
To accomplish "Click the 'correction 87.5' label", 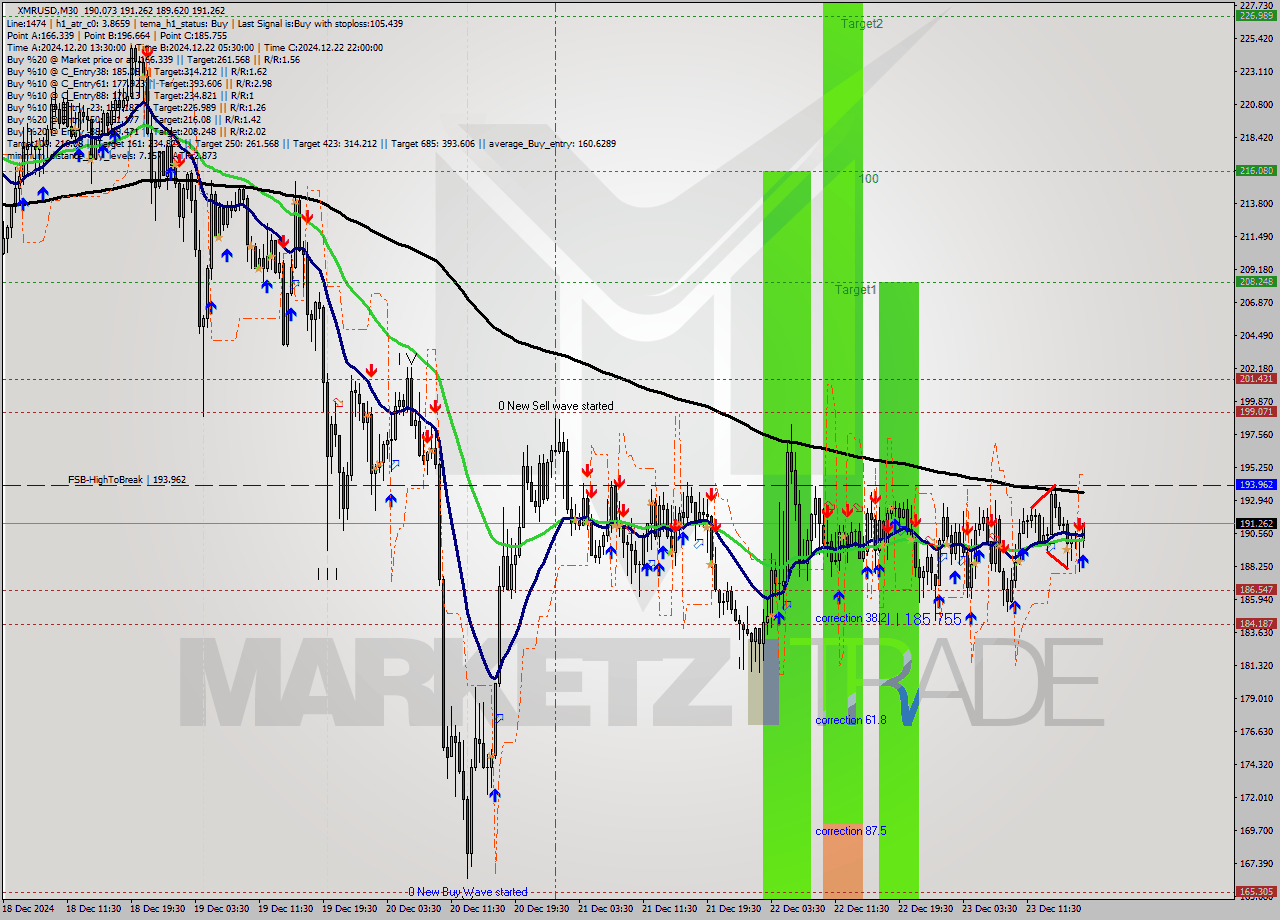I will (850, 831).
